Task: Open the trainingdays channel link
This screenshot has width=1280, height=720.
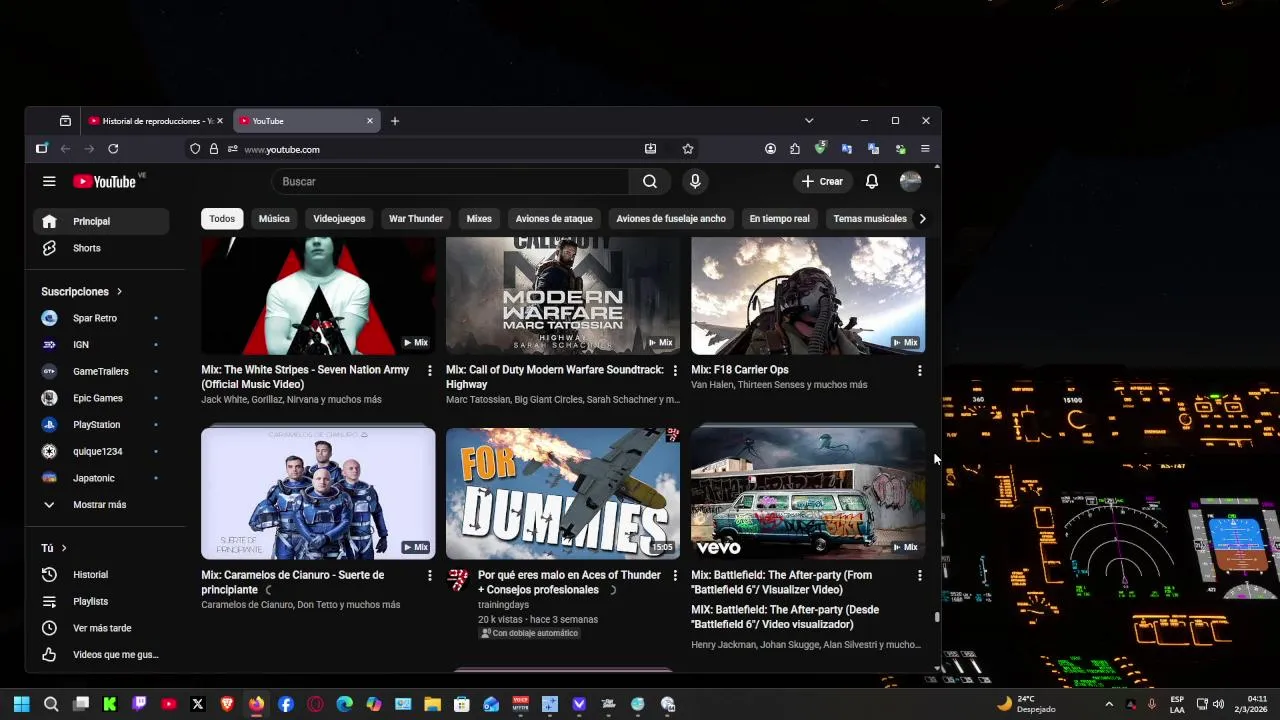Action: [x=503, y=605]
